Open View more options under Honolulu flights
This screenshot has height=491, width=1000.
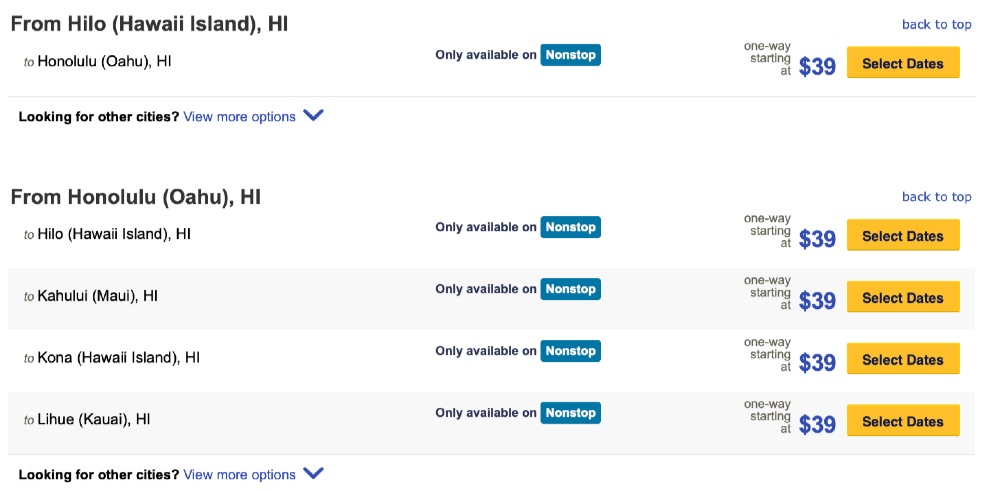pyautogui.click(x=239, y=474)
